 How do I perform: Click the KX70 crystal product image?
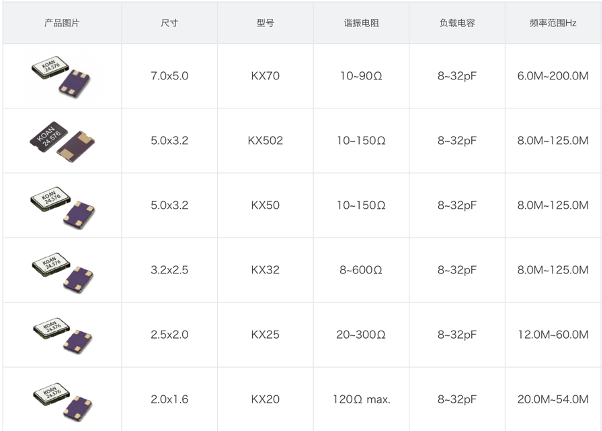[x=62, y=76]
